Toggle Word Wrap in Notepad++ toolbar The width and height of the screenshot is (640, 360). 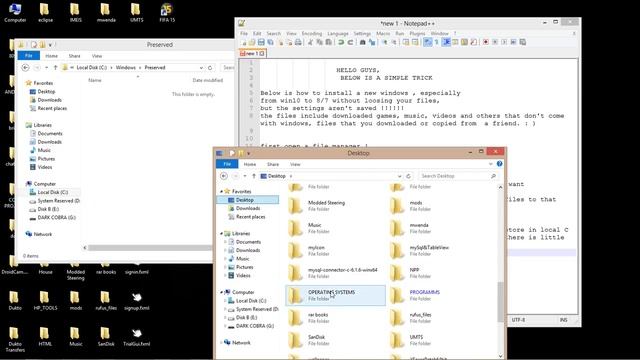point(427,42)
